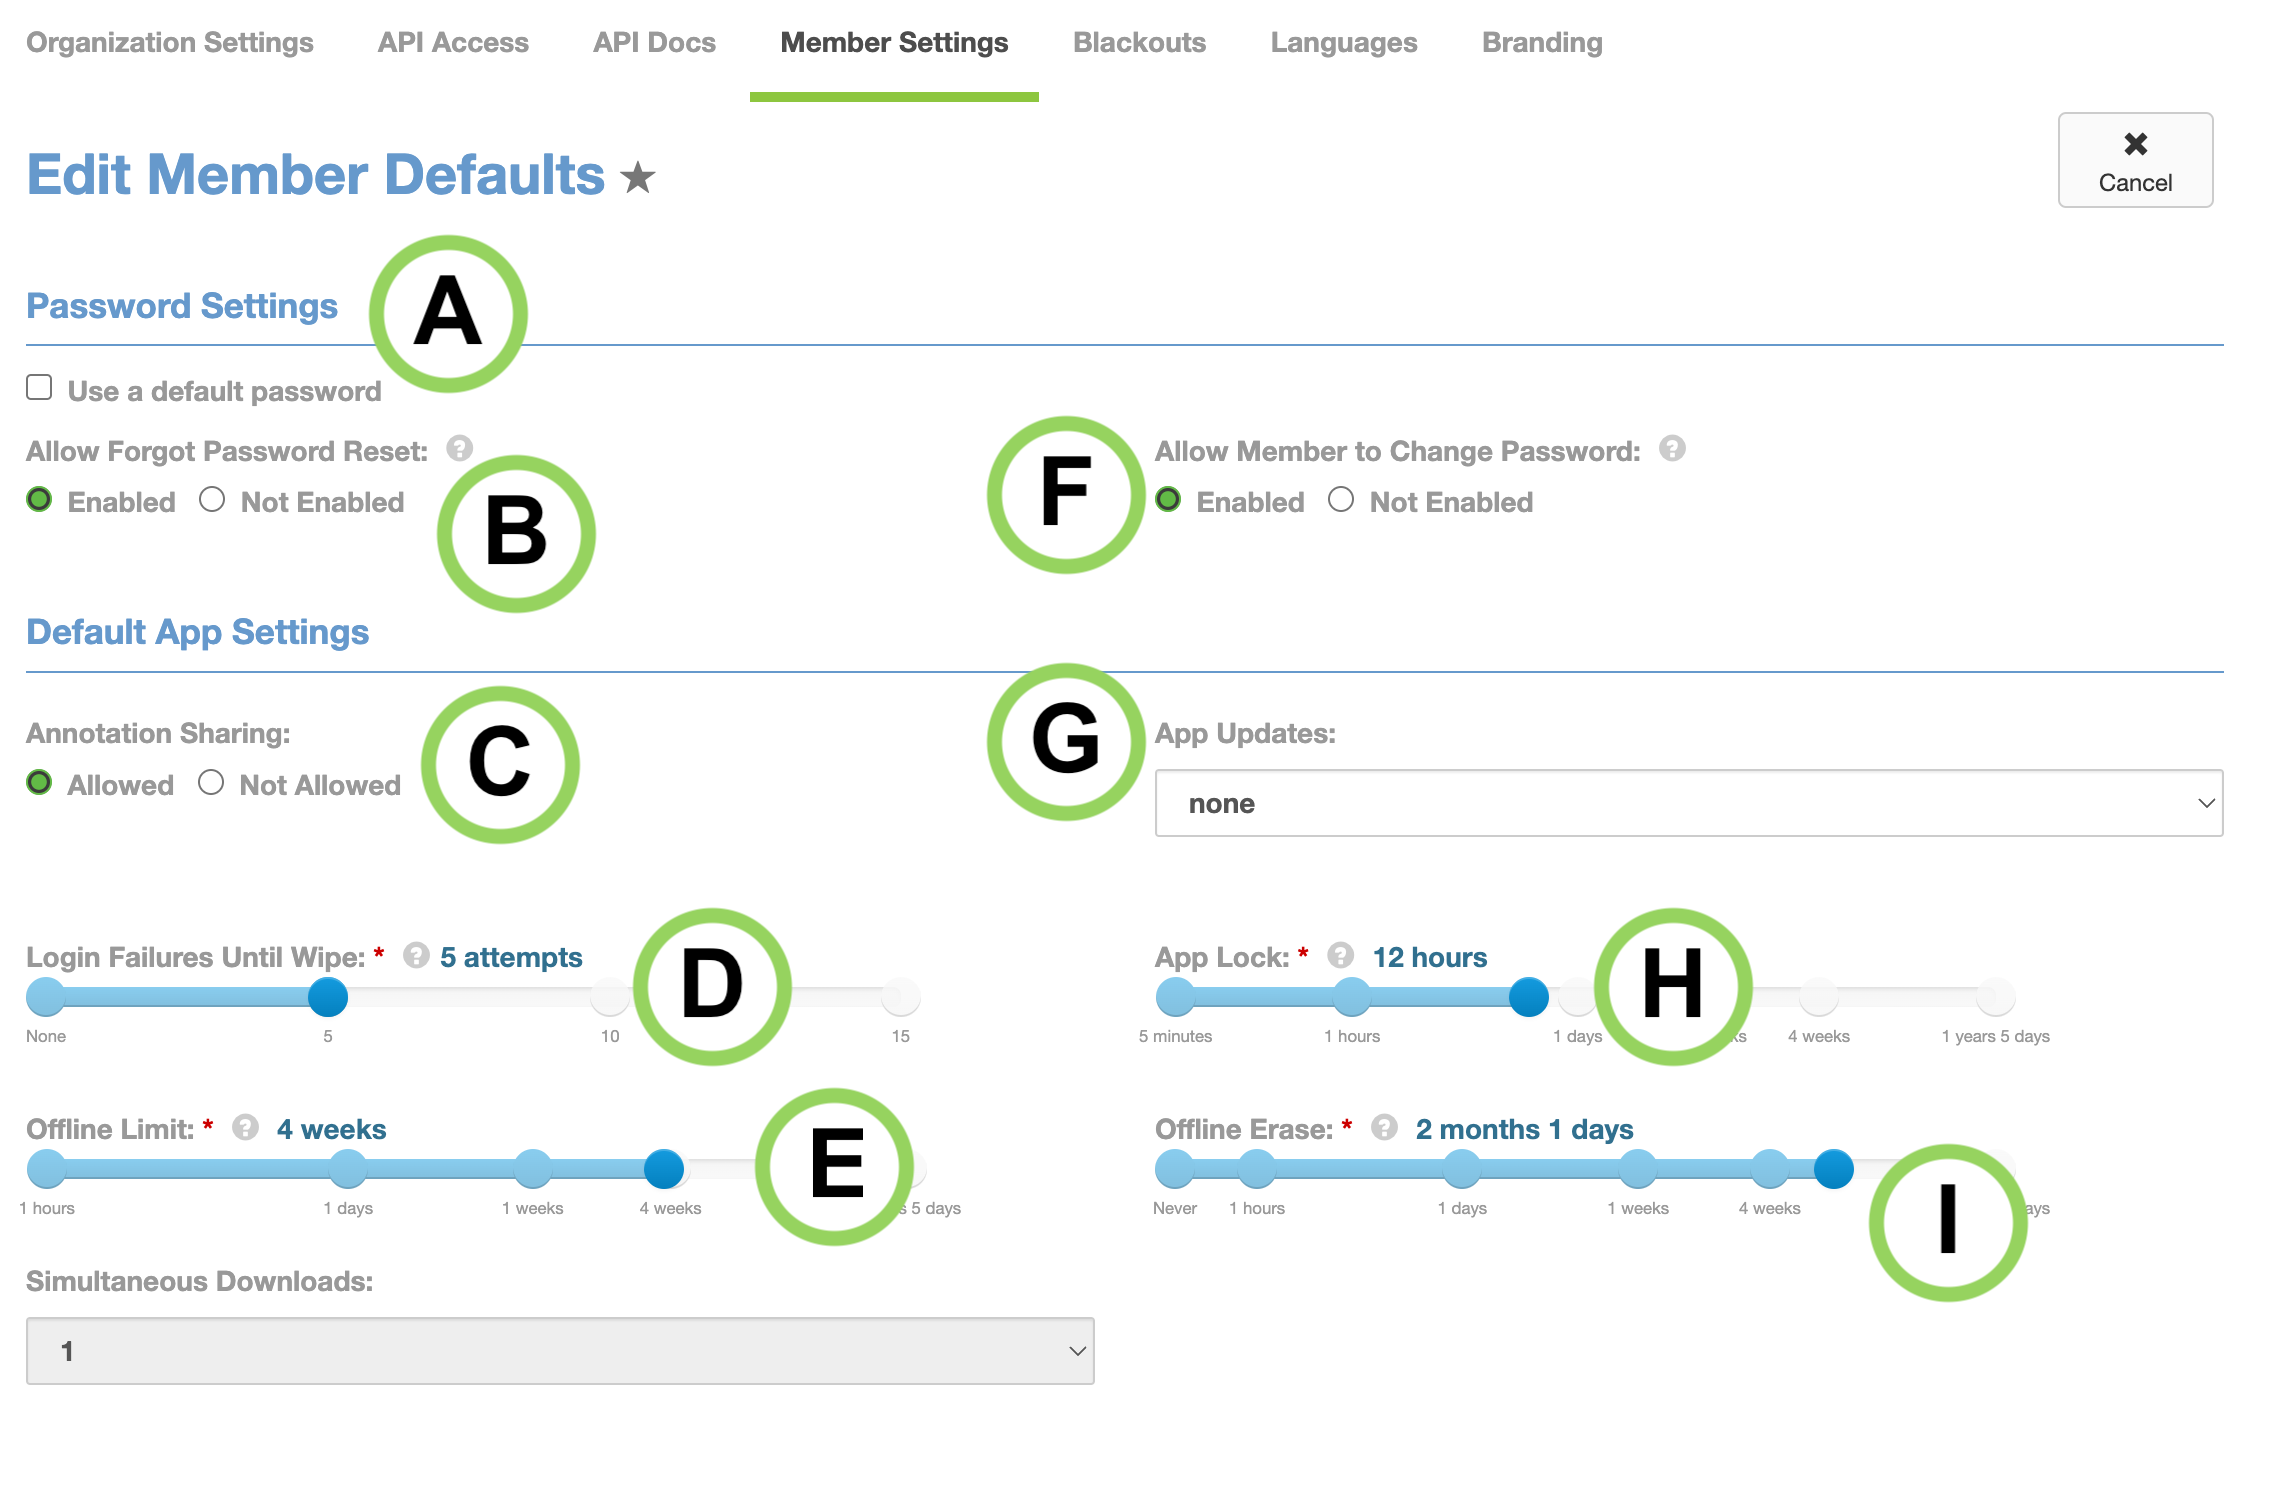The width and height of the screenshot is (2276, 1492).
Task: Open Organization Settings tab
Action: (x=170, y=43)
